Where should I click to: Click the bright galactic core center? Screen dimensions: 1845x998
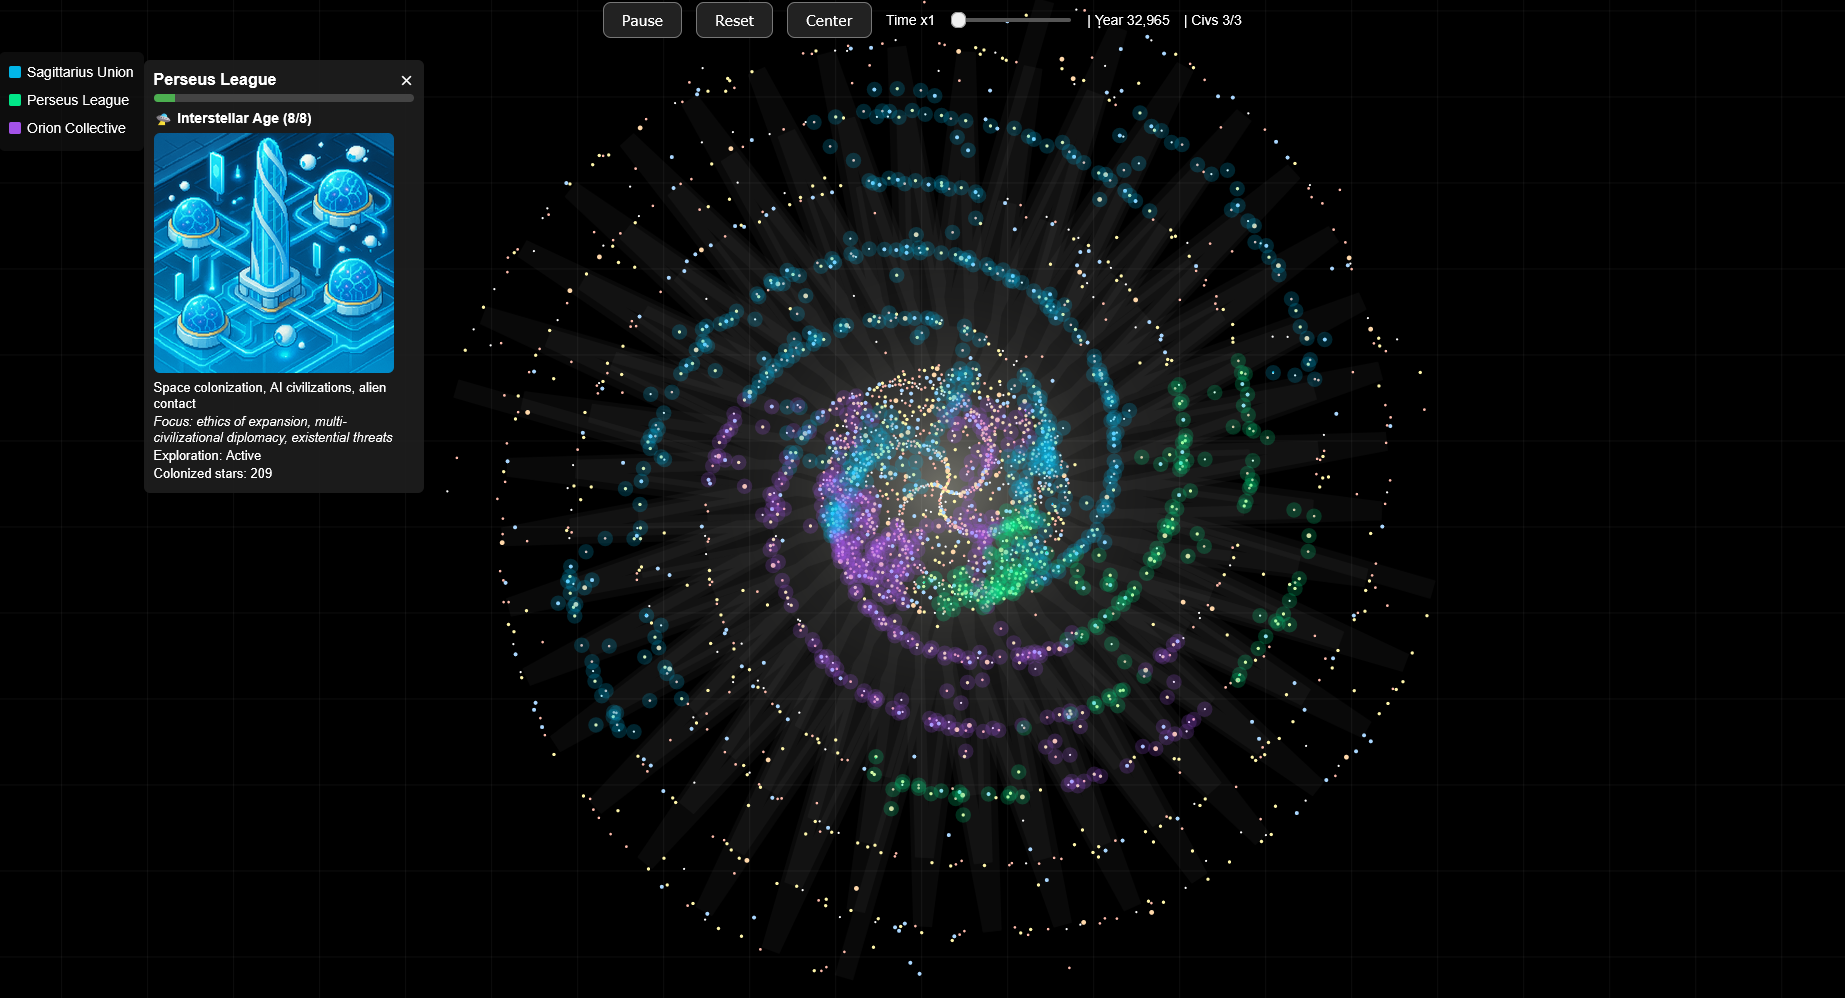[x=943, y=488]
